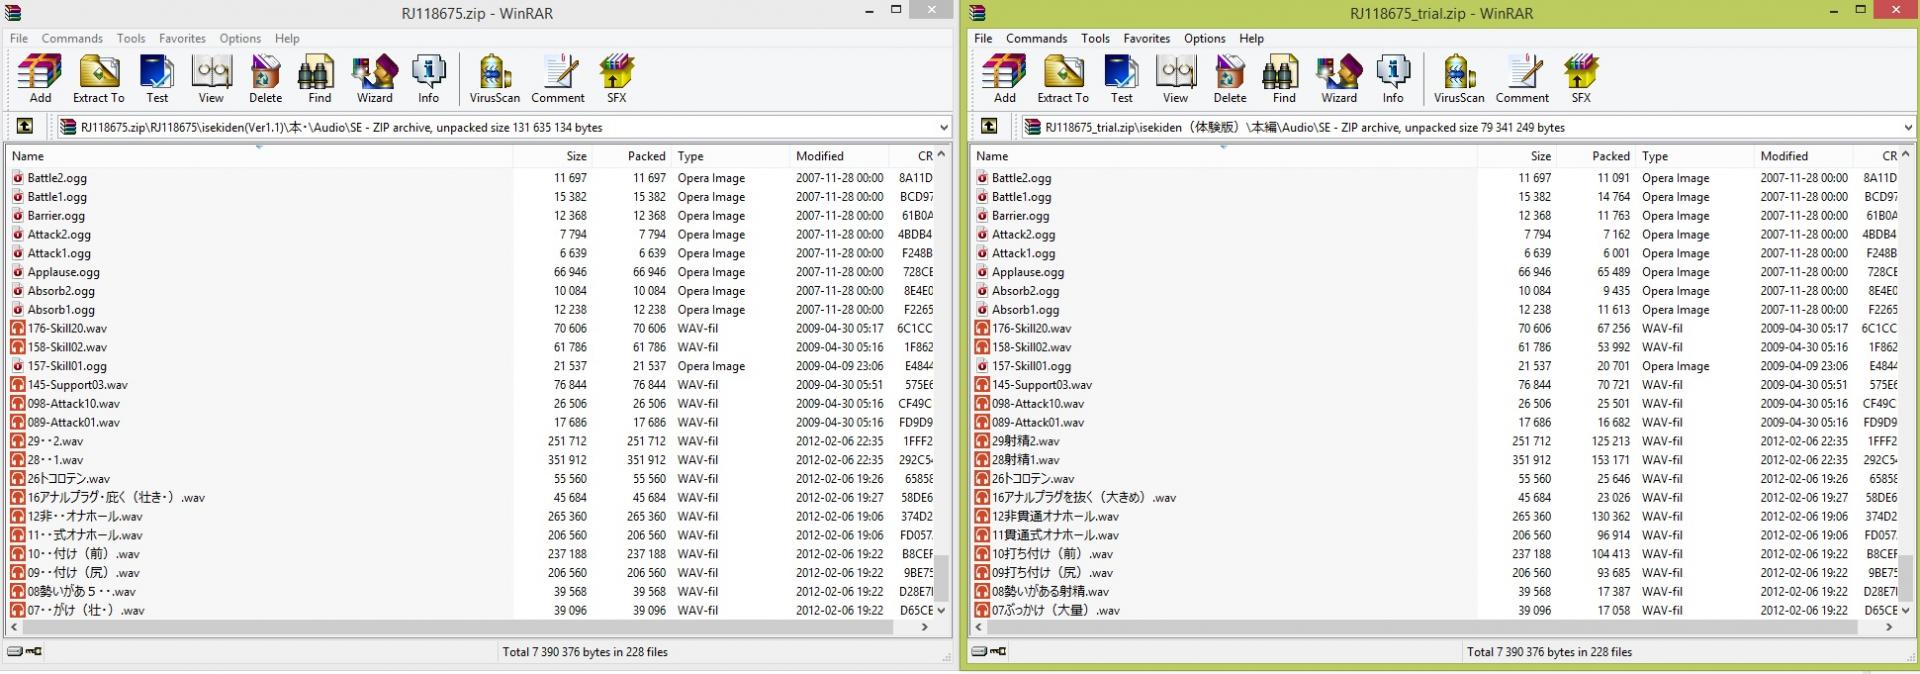Screen dimensions: 1920x674
Task: Click Add icon in RJ118675.zip window
Action: click(x=40, y=79)
